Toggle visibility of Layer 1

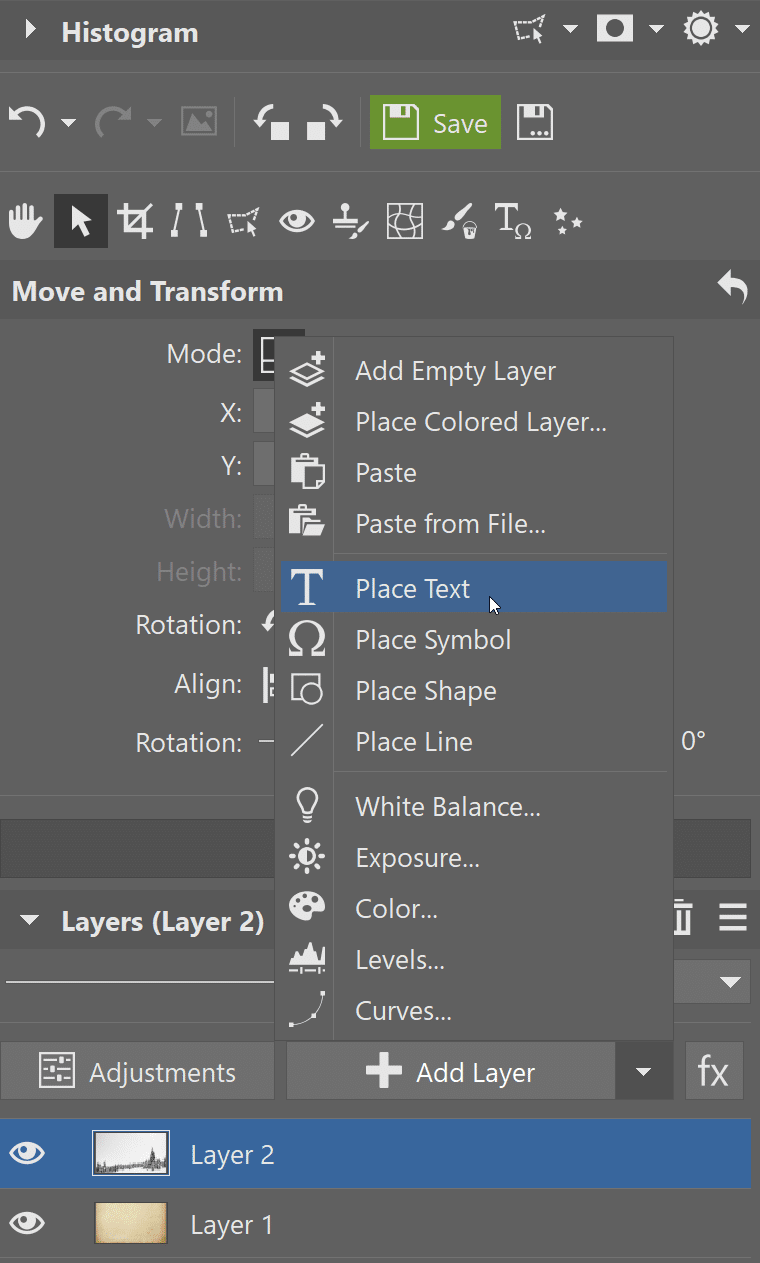tap(27, 1223)
